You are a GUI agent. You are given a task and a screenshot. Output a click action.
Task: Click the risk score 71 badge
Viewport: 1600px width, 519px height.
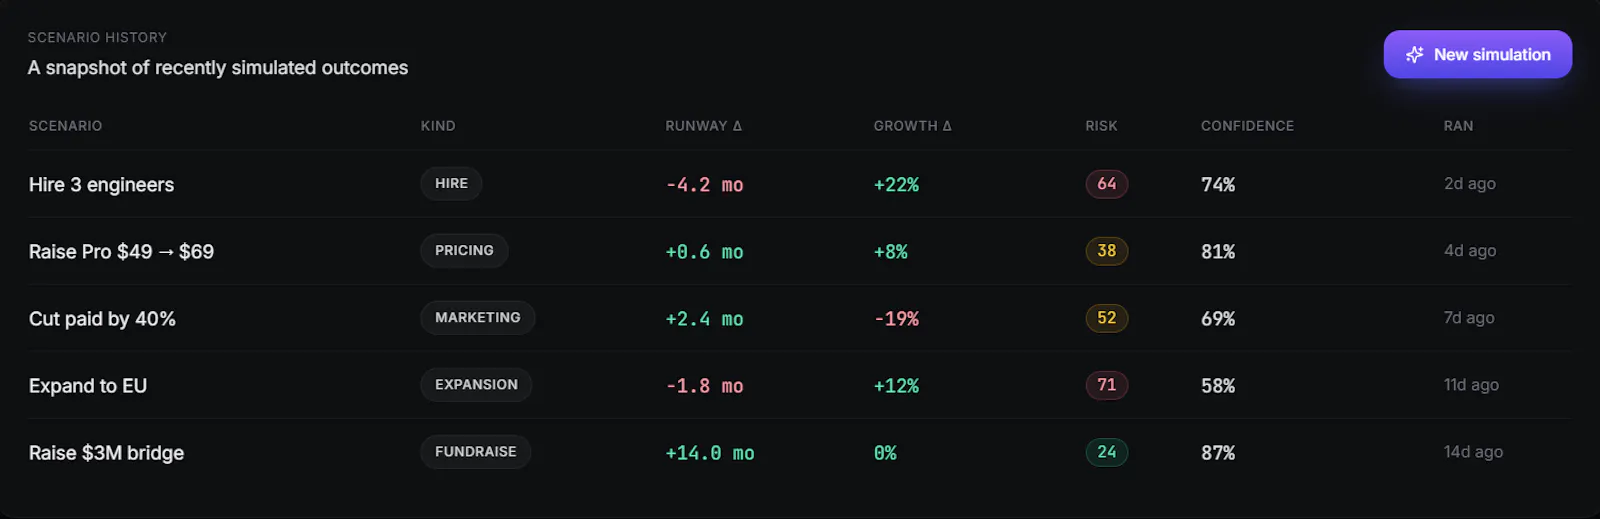click(x=1107, y=385)
